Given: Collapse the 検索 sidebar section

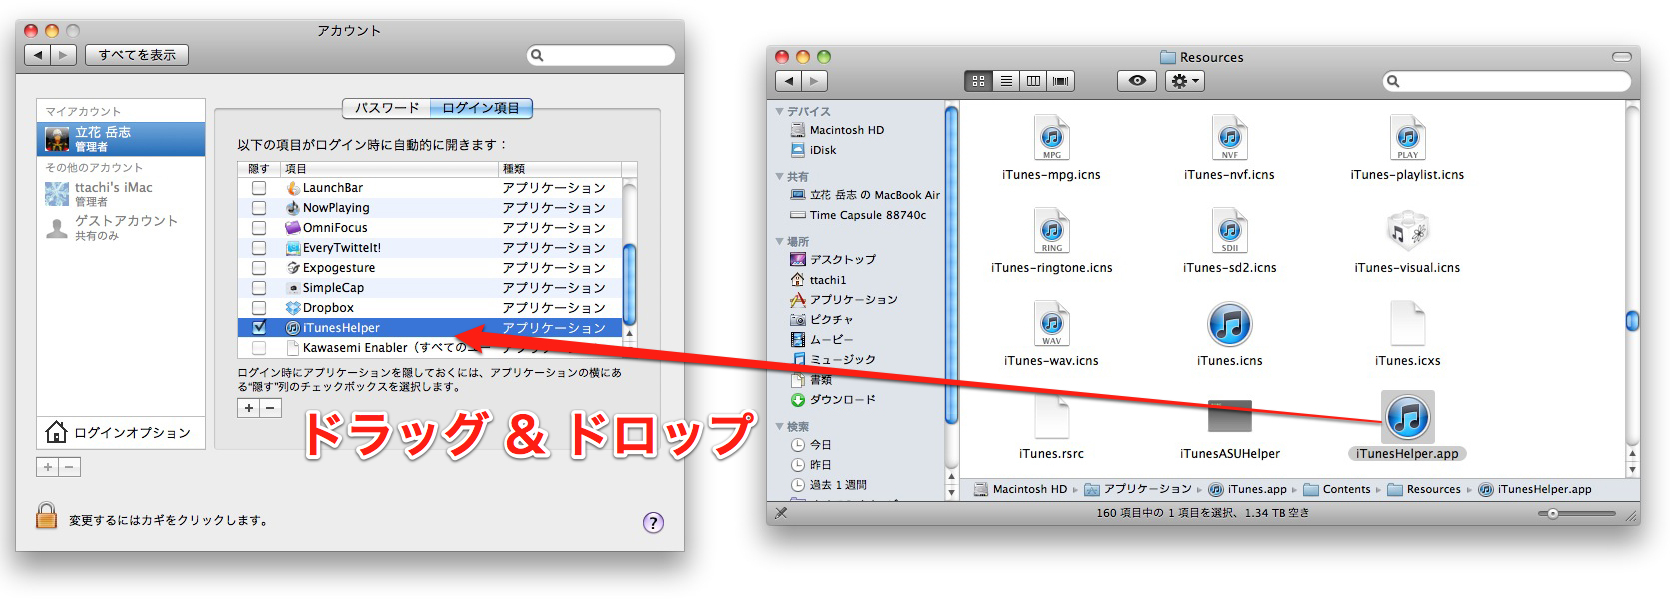Looking at the screenshot, I should click(780, 426).
